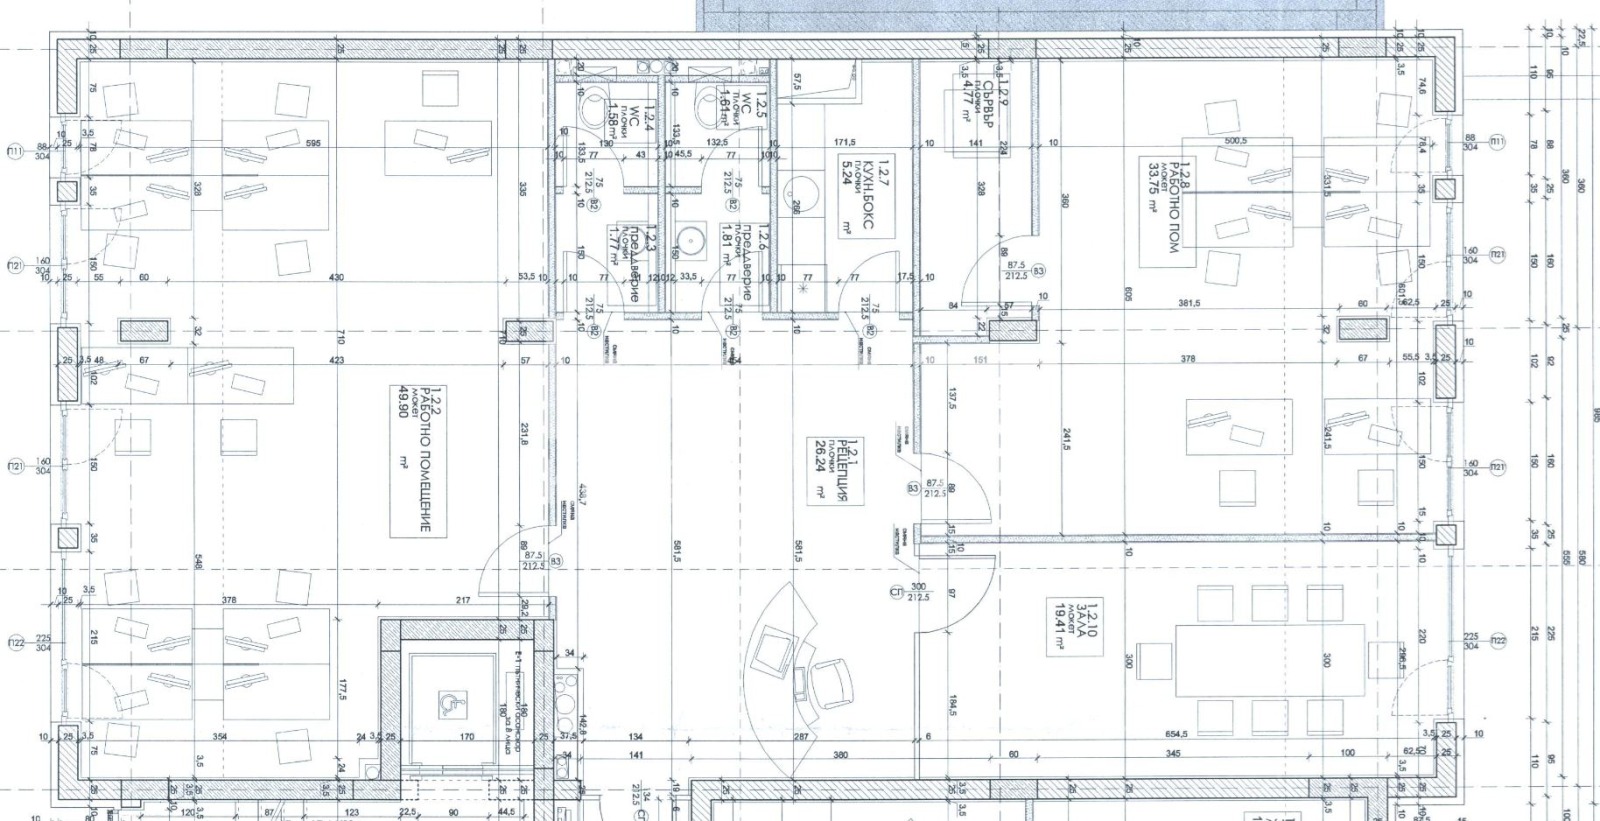
Task: Click the 500.5 dimension
Action: pos(1237,142)
